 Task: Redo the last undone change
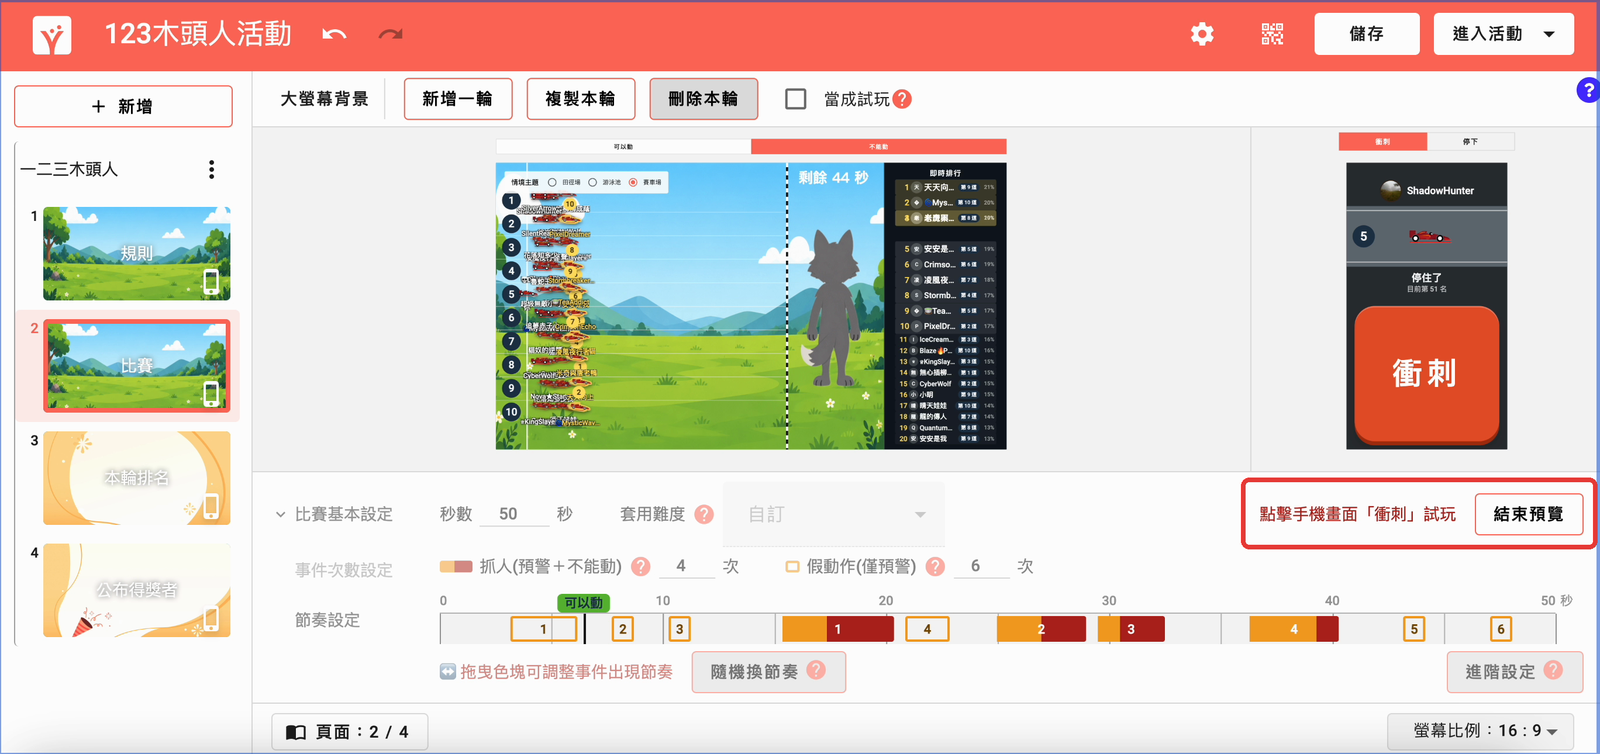390,35
